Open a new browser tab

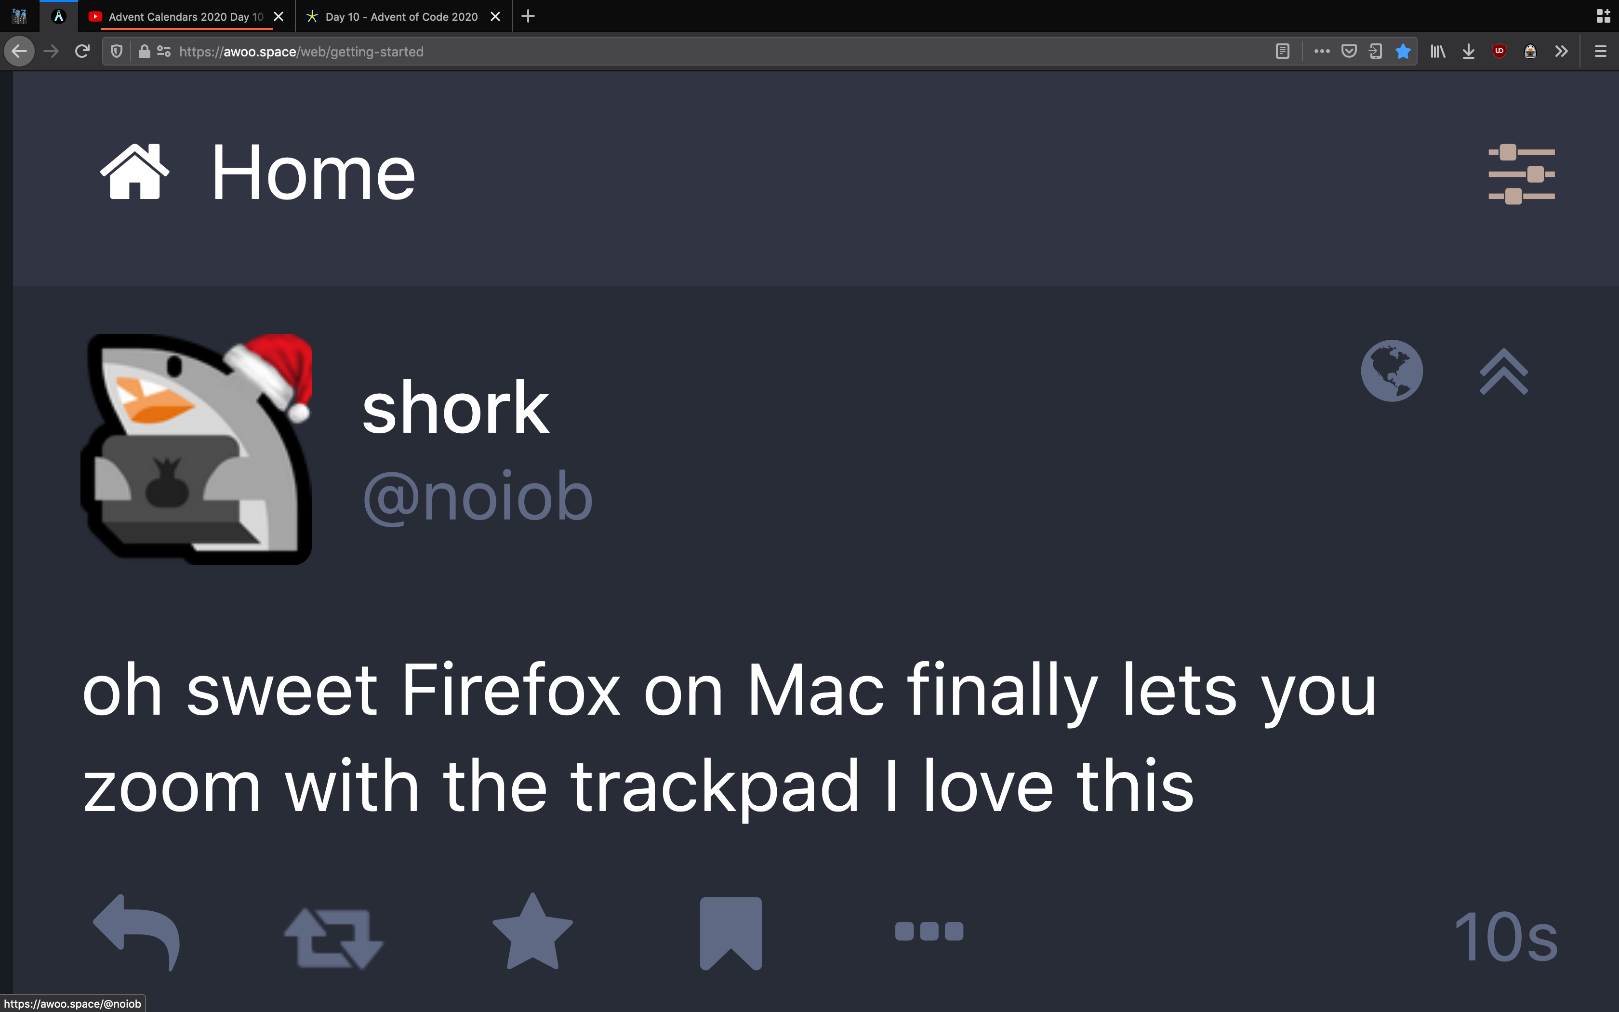point(528,16)
